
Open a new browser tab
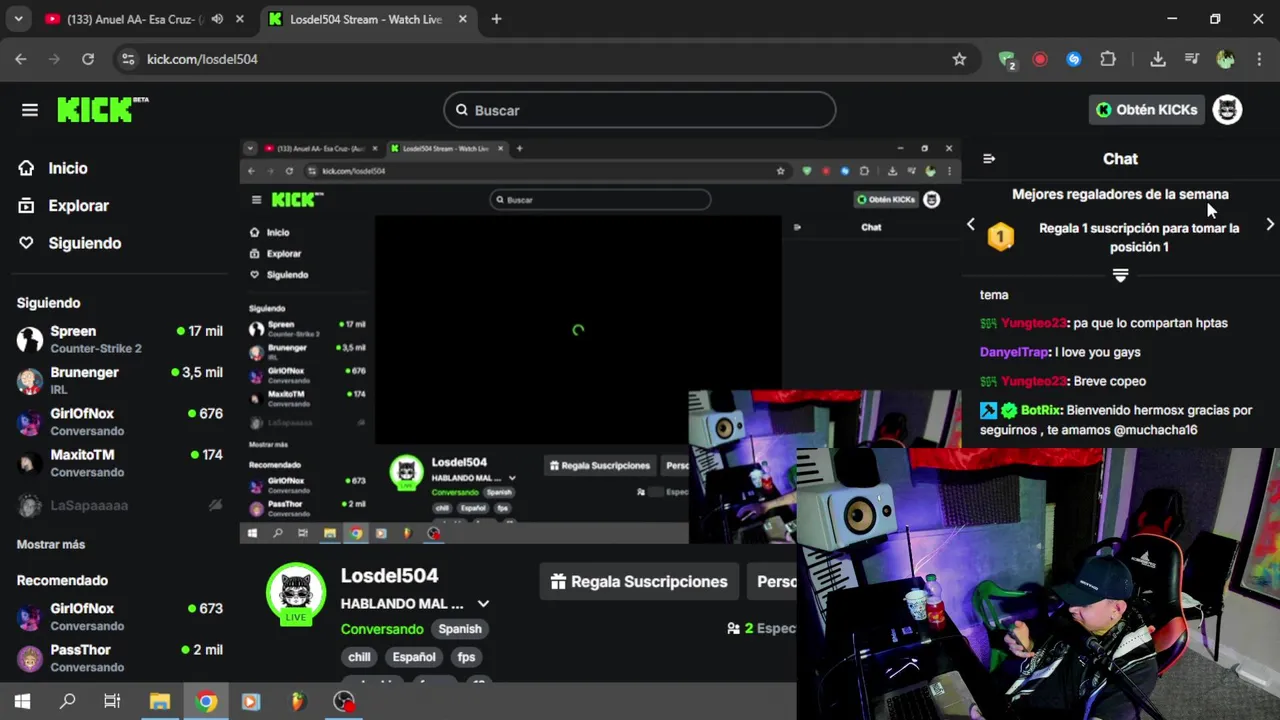point(496,19)
